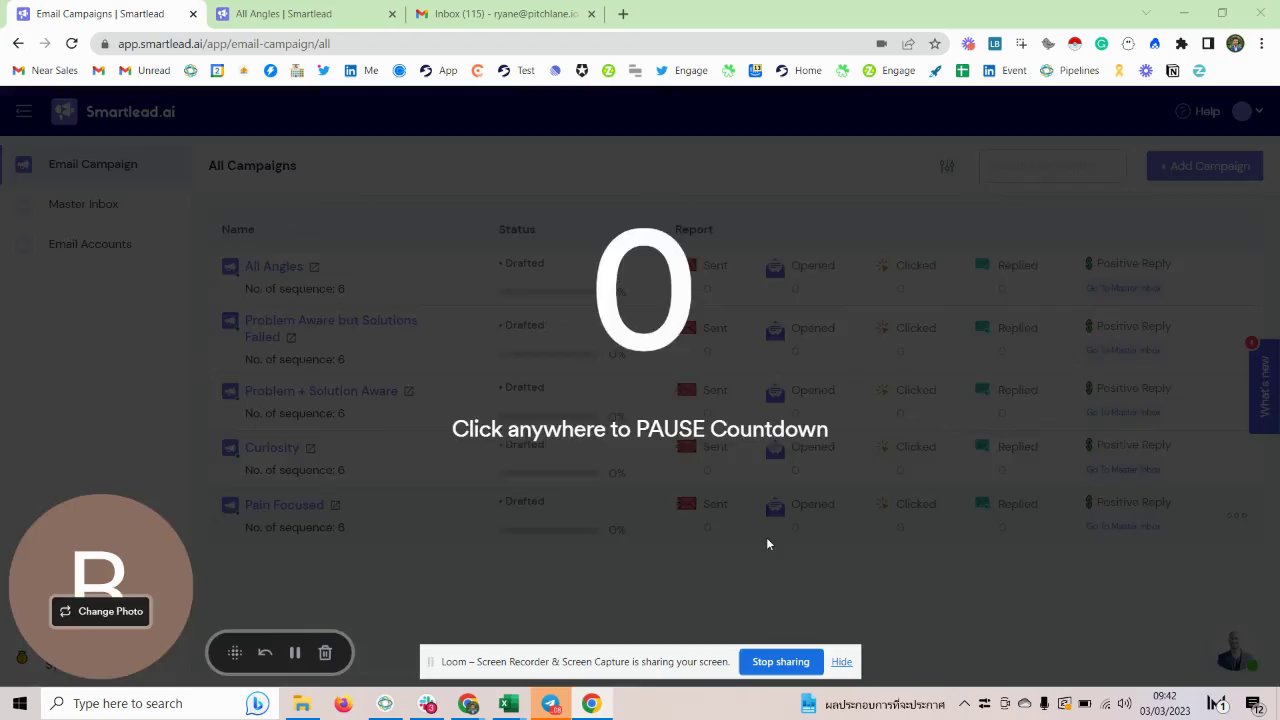The image size is (1280, 720).
Task: Open Problem + Solution Aware campaign
Action: click(x=321, y=391)
